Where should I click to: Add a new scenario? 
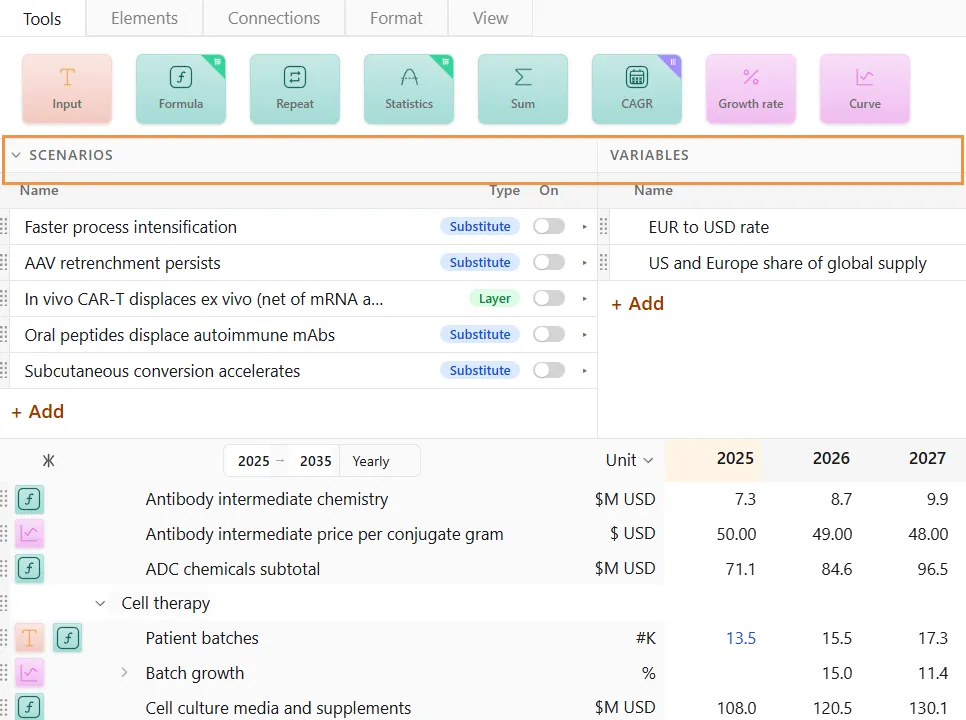(38, 411)
